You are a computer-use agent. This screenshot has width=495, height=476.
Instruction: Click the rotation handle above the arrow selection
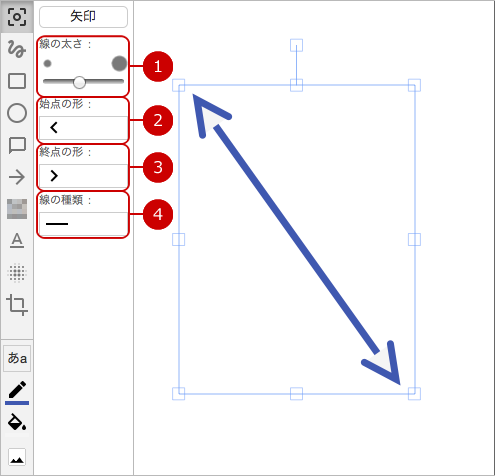(x=296, y=45)
